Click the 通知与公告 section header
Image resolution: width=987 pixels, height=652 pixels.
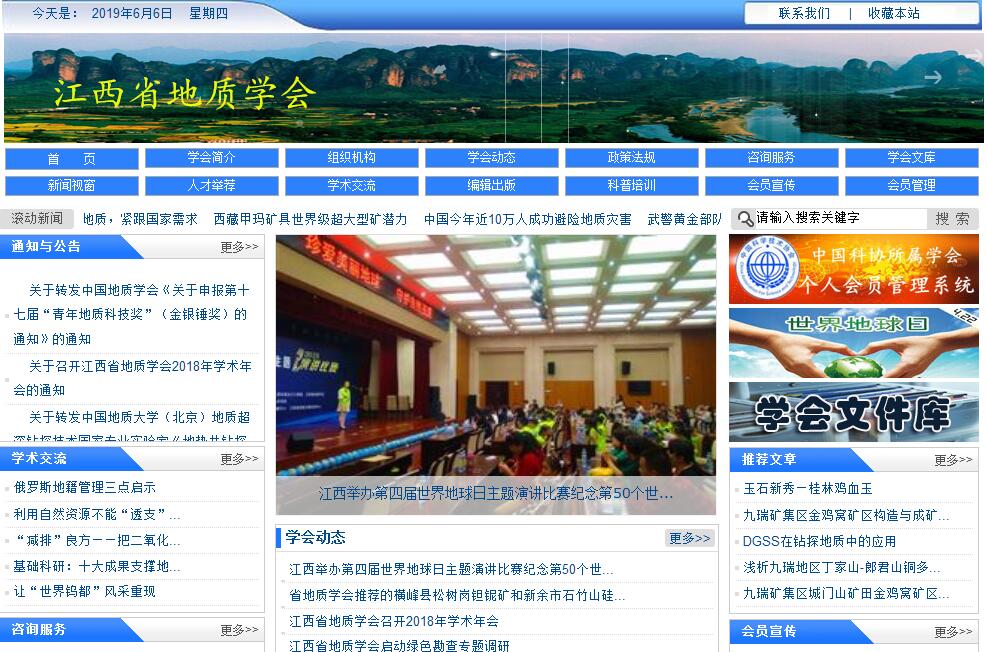46,247
